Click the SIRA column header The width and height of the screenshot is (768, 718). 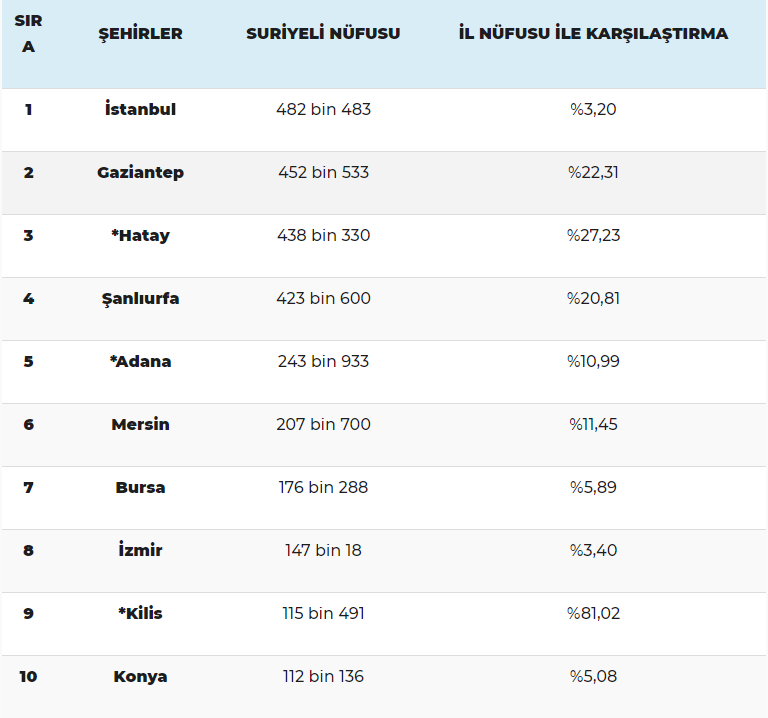[28, 34]
